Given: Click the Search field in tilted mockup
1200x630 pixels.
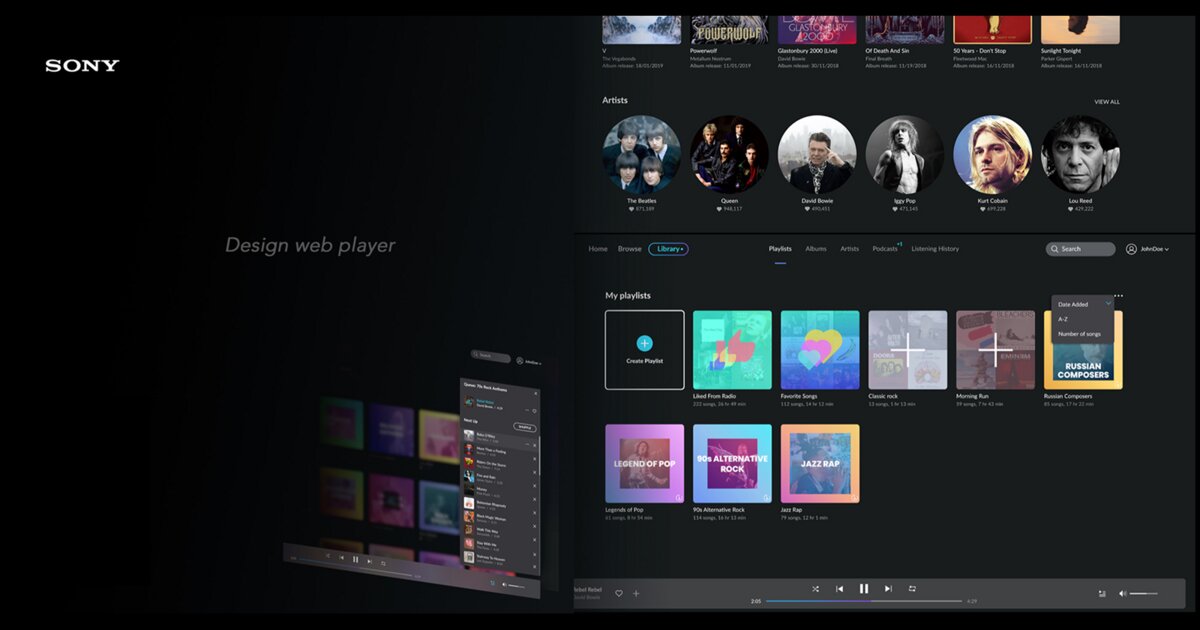Looking at the screenshot, I should click(x=491, y=355).
